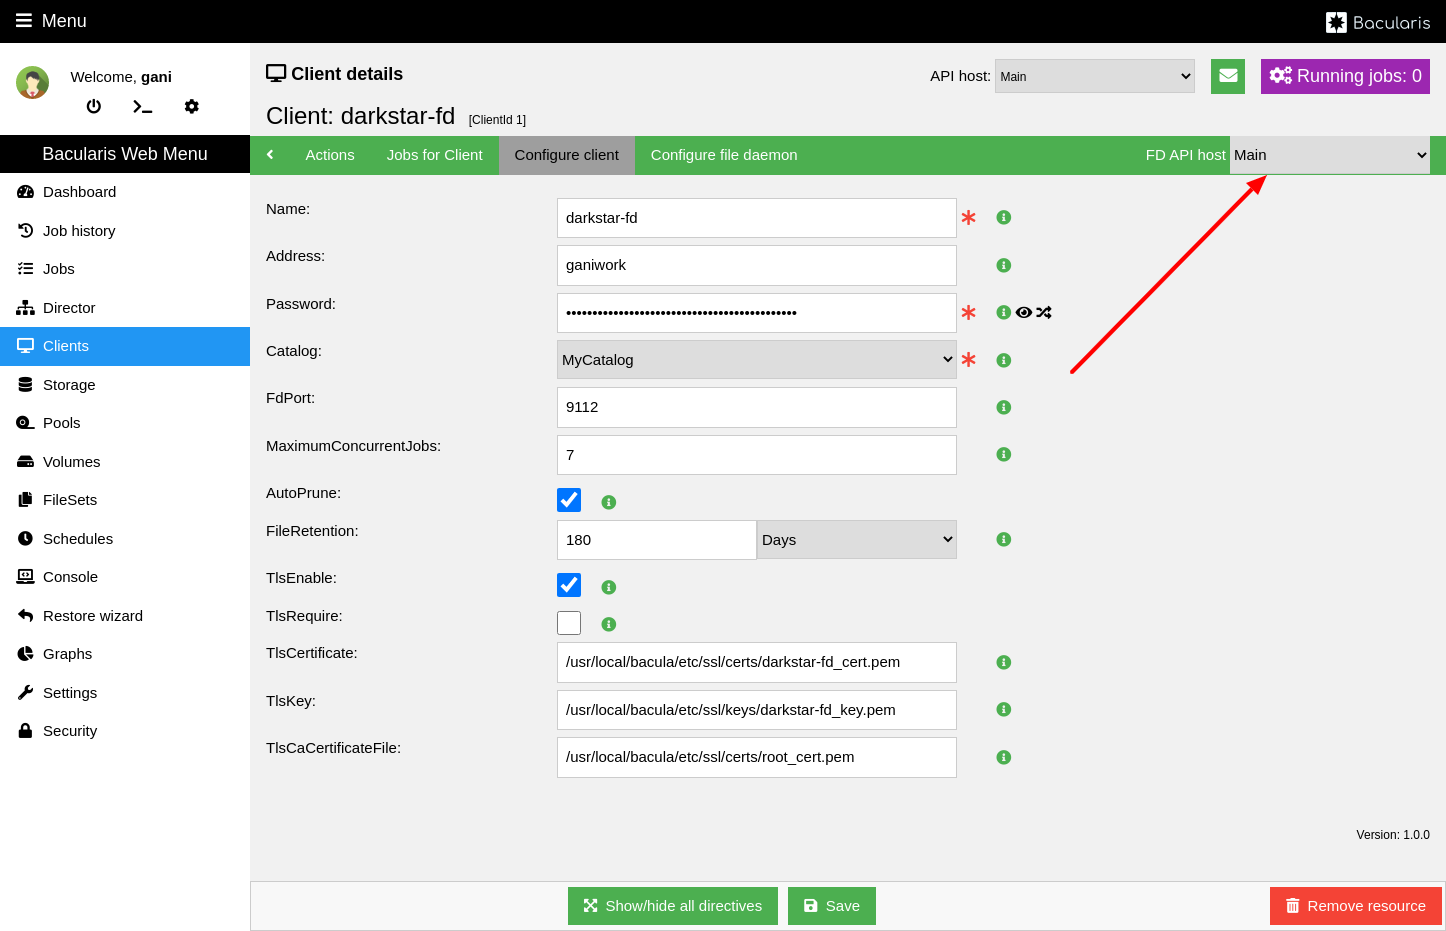Open Settings in sidebar

point(125,693)
